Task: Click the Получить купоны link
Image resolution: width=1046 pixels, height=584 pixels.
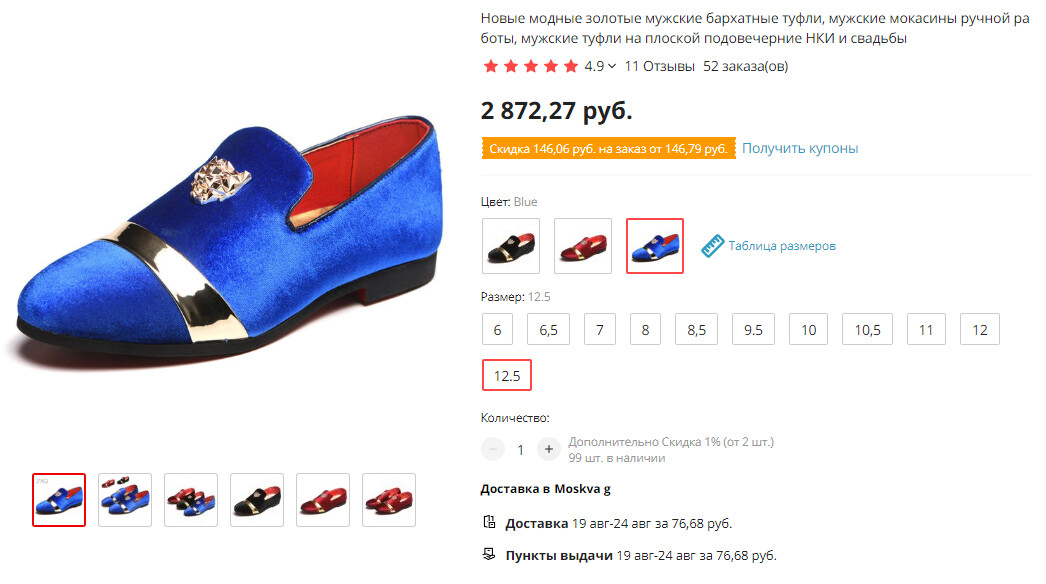Action: tap(800, 148)
